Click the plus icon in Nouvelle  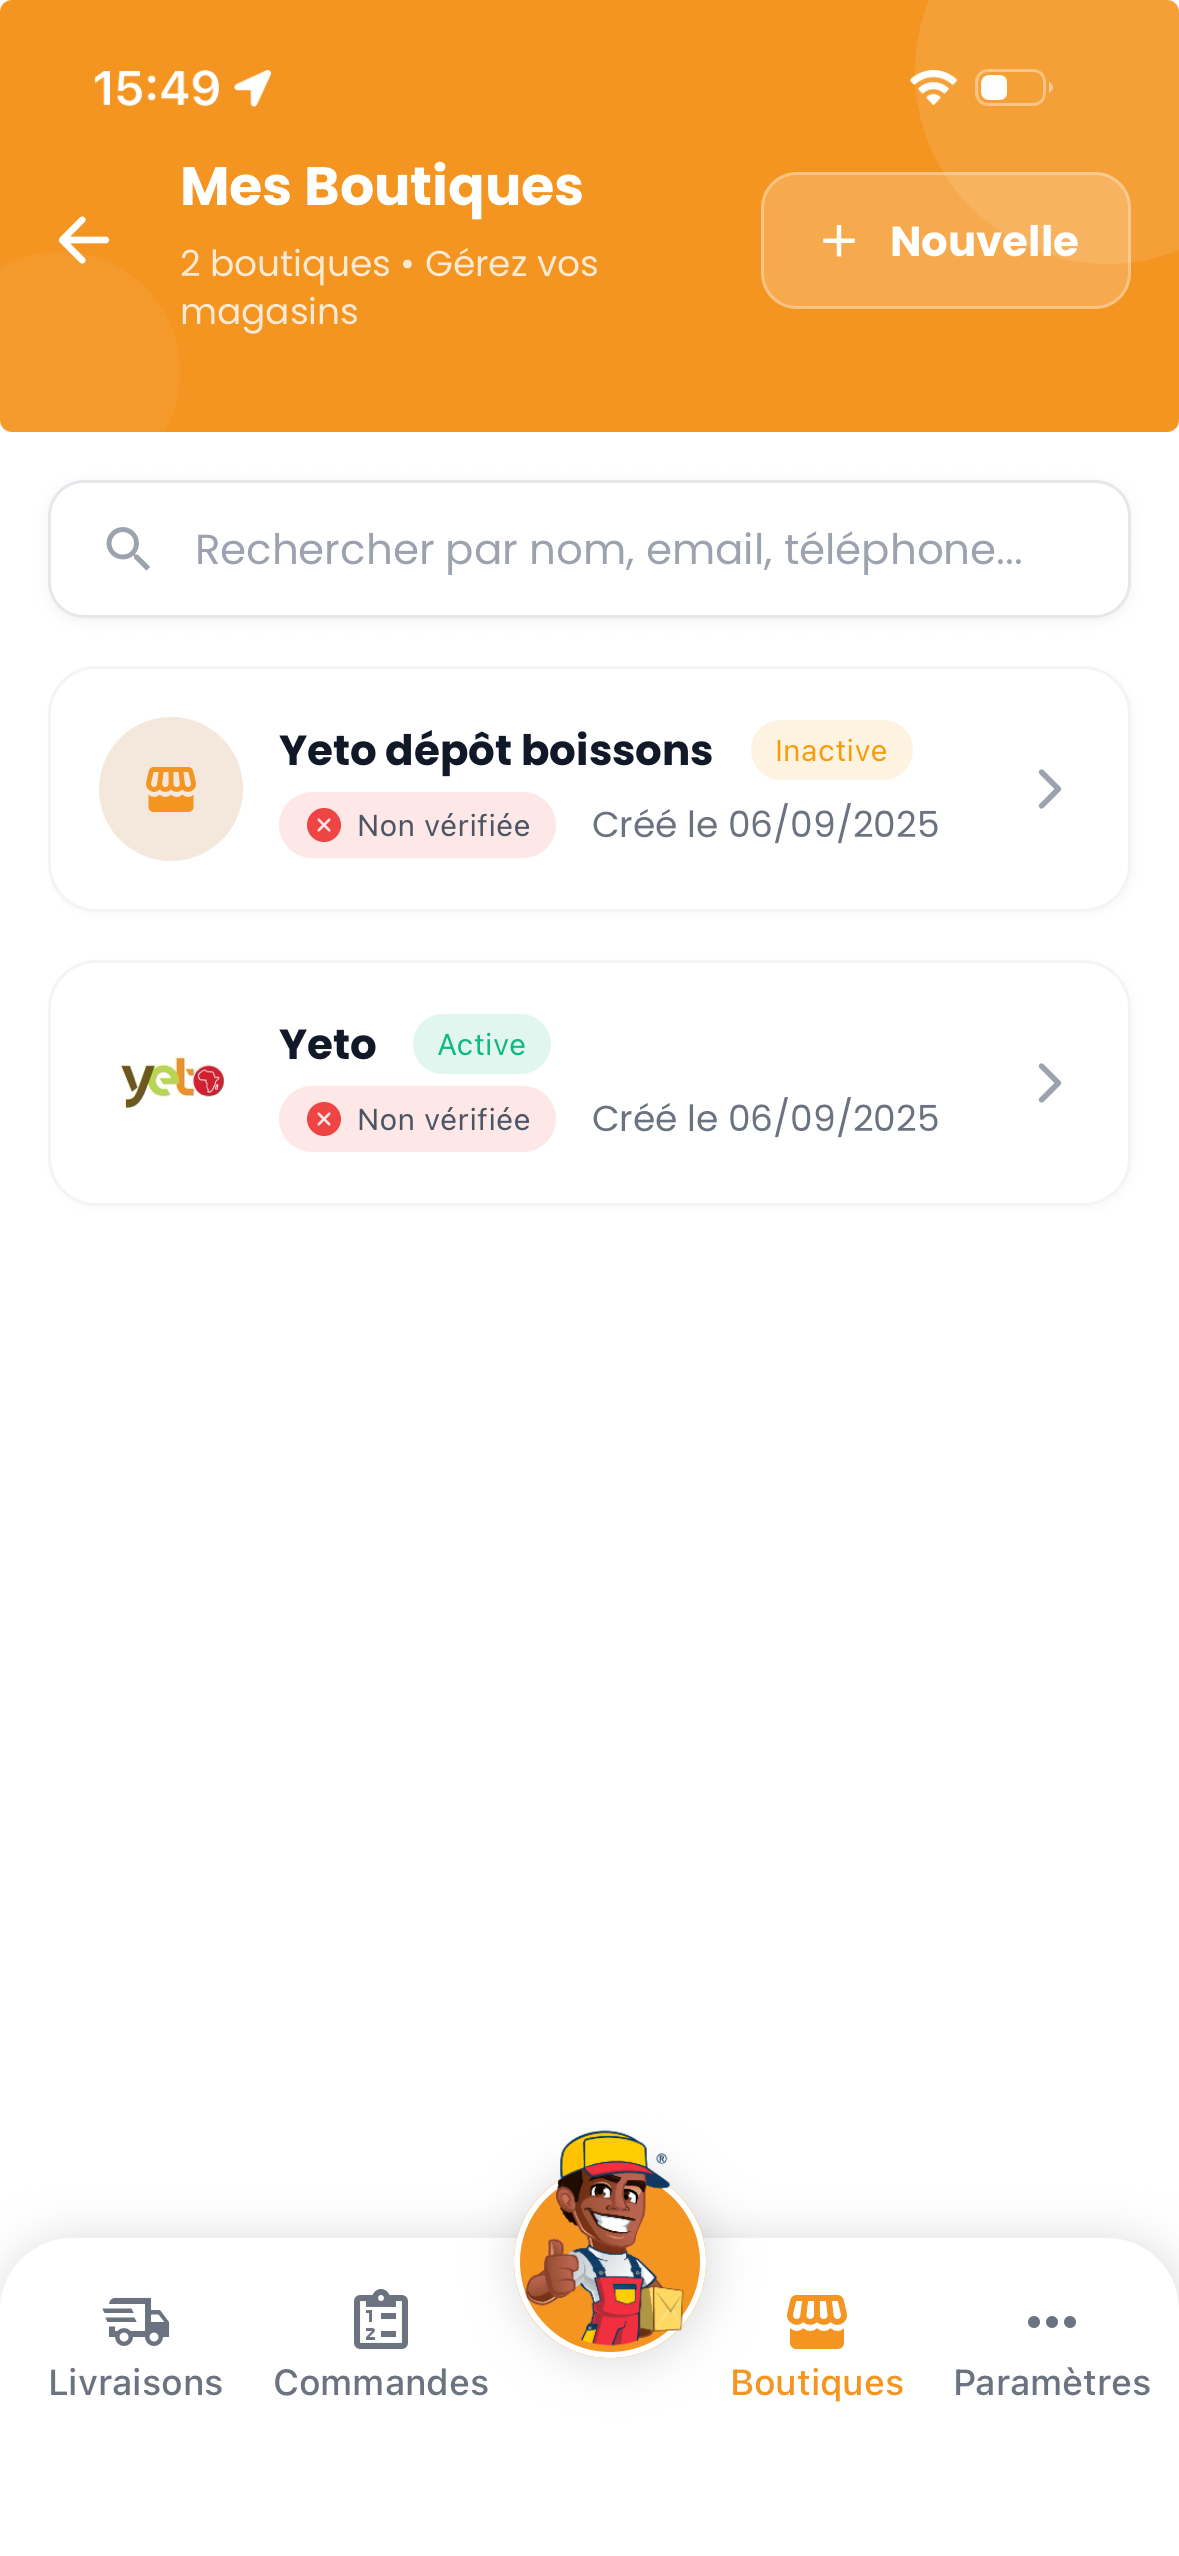pos(839,241)
